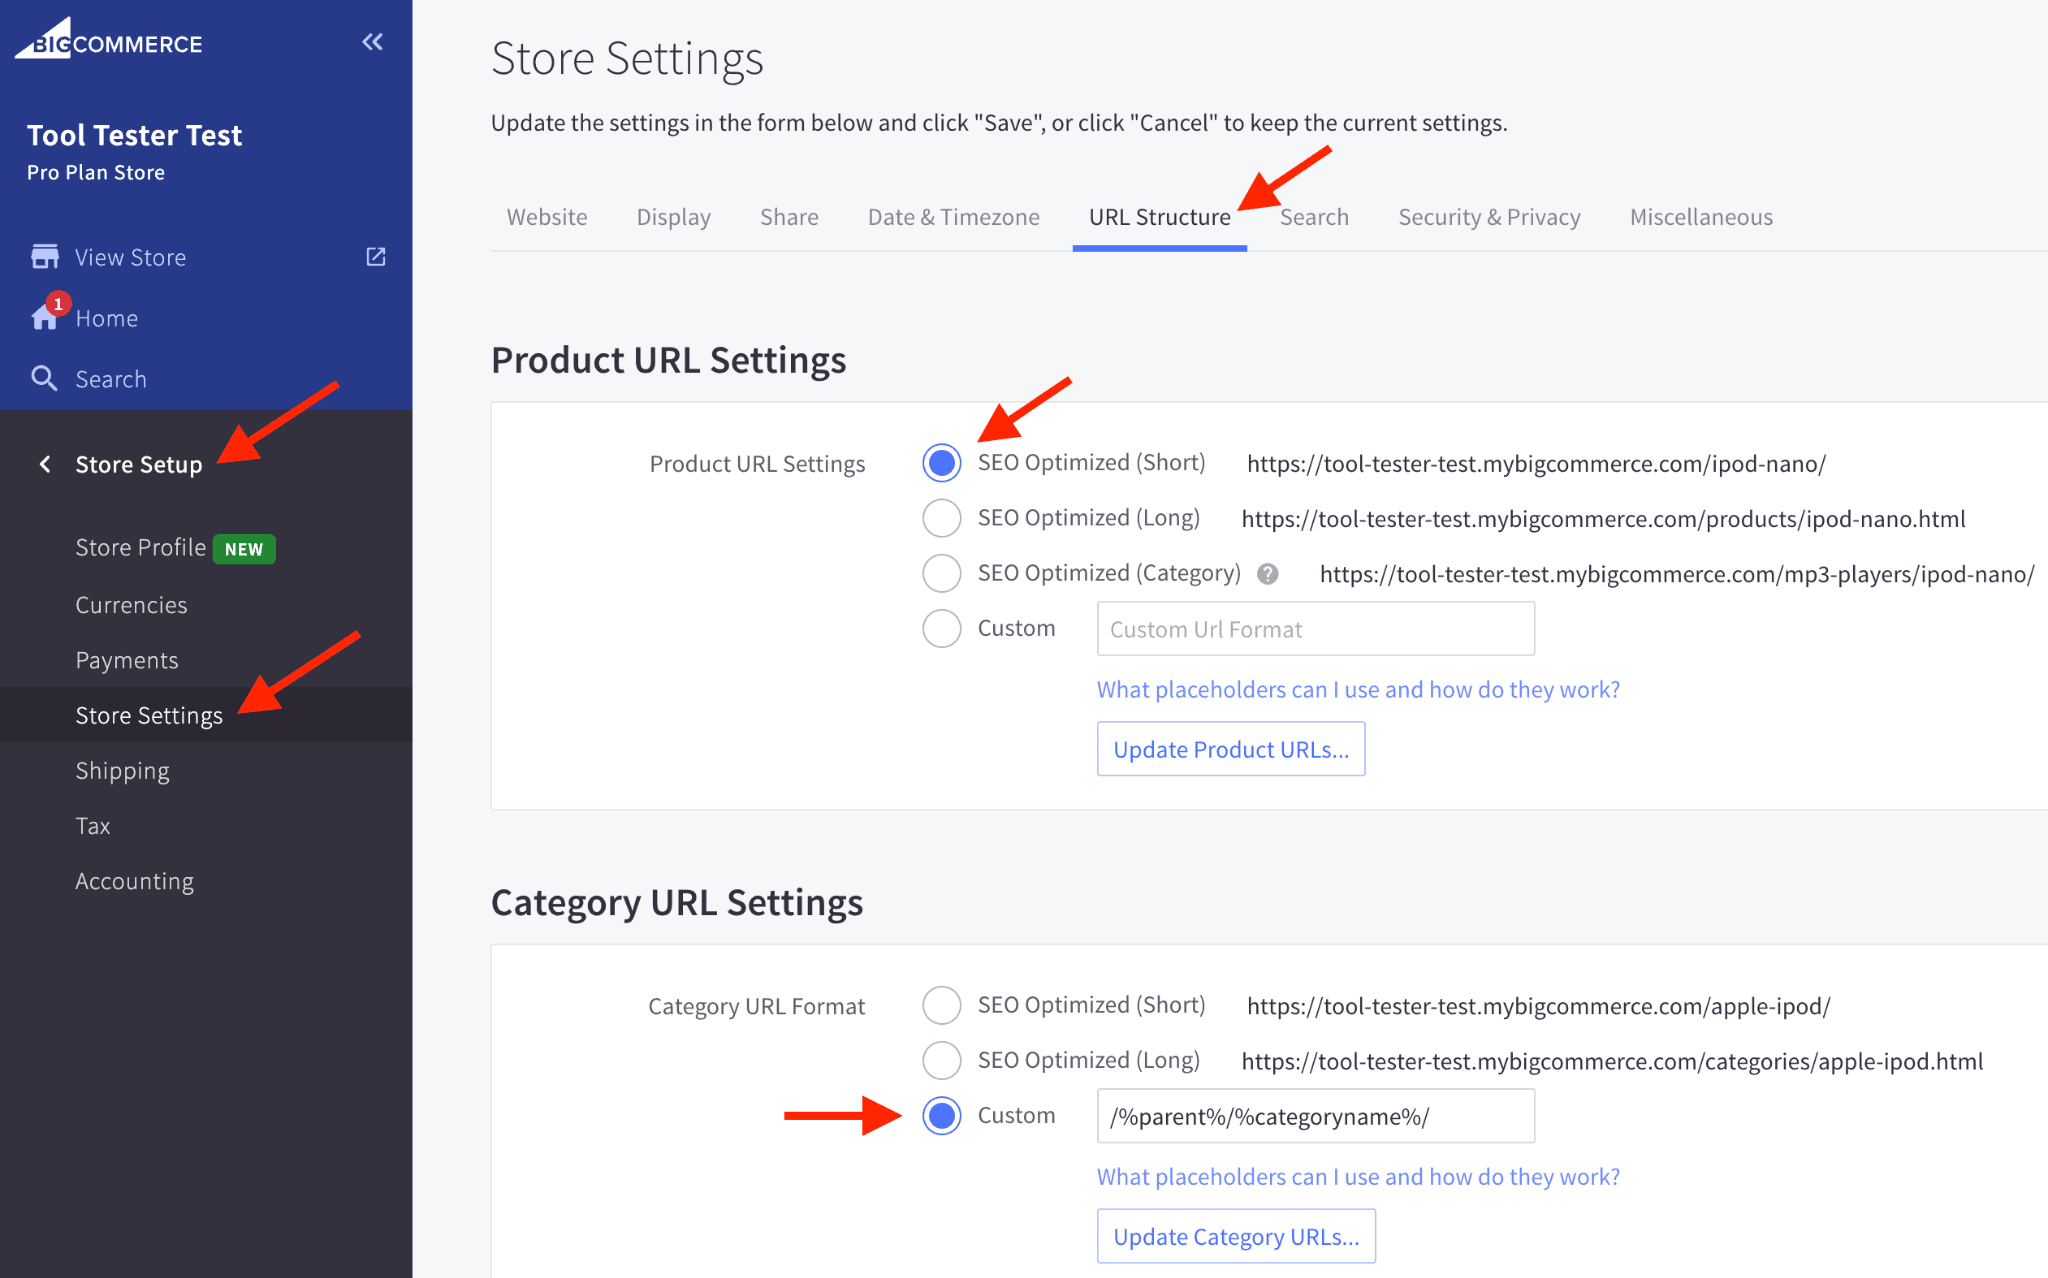The image size is (2048, 1278).
Task: Select SEO Optimized Short product URL
Action: (x=941, y=462)
